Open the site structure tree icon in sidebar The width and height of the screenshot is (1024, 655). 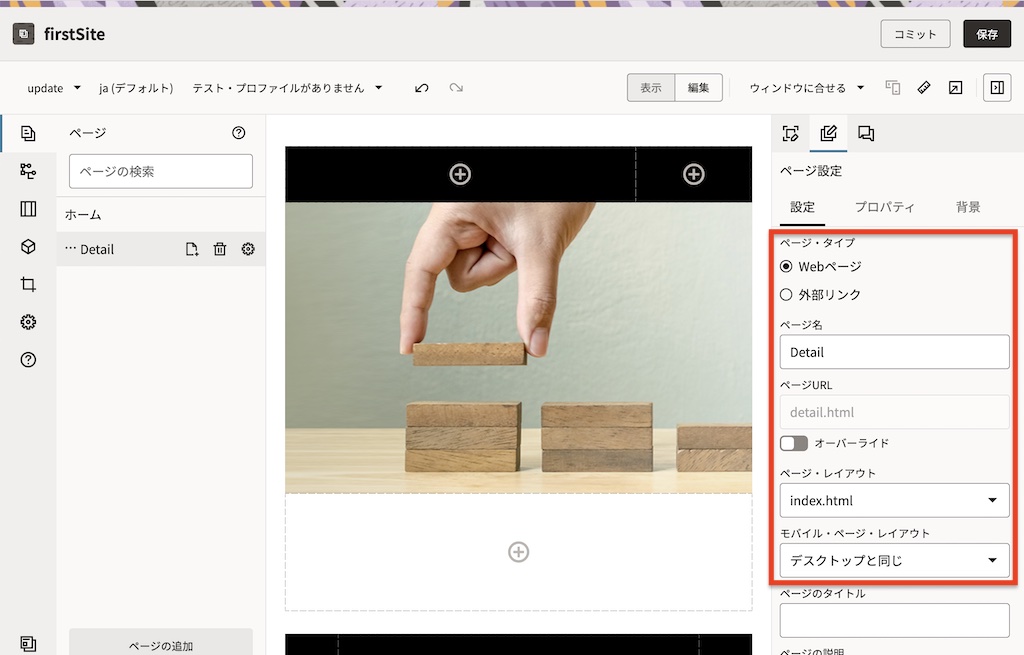coord(28,171)
